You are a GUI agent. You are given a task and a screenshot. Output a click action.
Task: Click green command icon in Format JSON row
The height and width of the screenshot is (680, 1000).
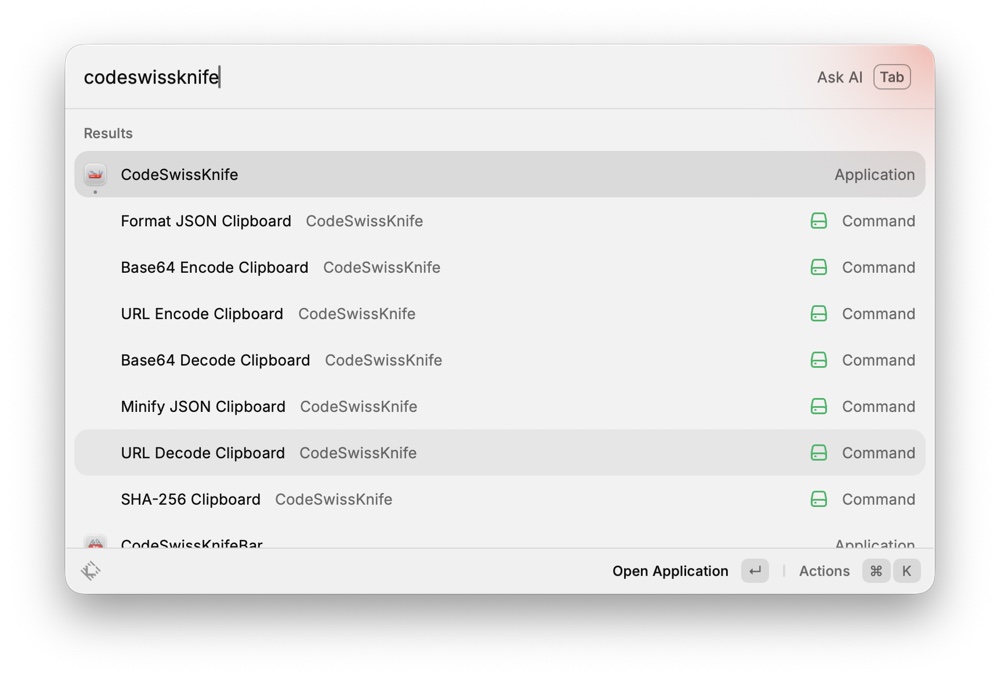pos(818,221)
